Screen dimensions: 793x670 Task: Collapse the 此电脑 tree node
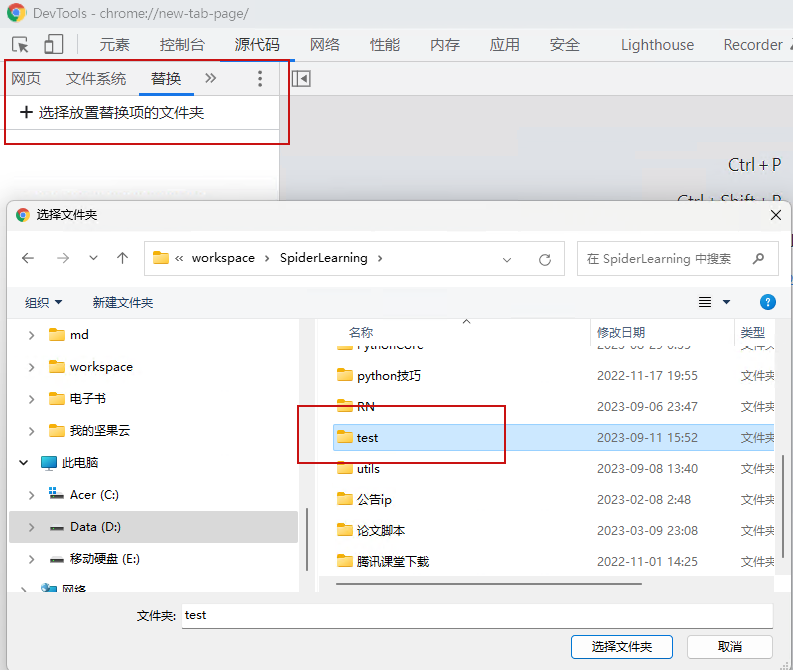(x=23, y=463)
